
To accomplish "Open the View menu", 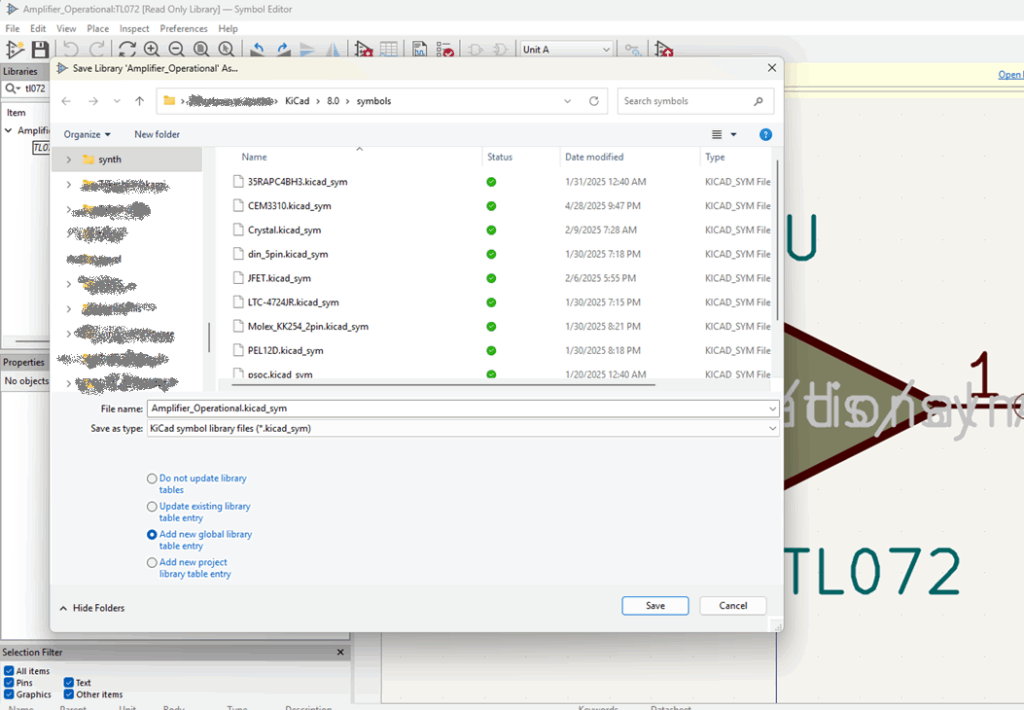I will click(66, 29).
